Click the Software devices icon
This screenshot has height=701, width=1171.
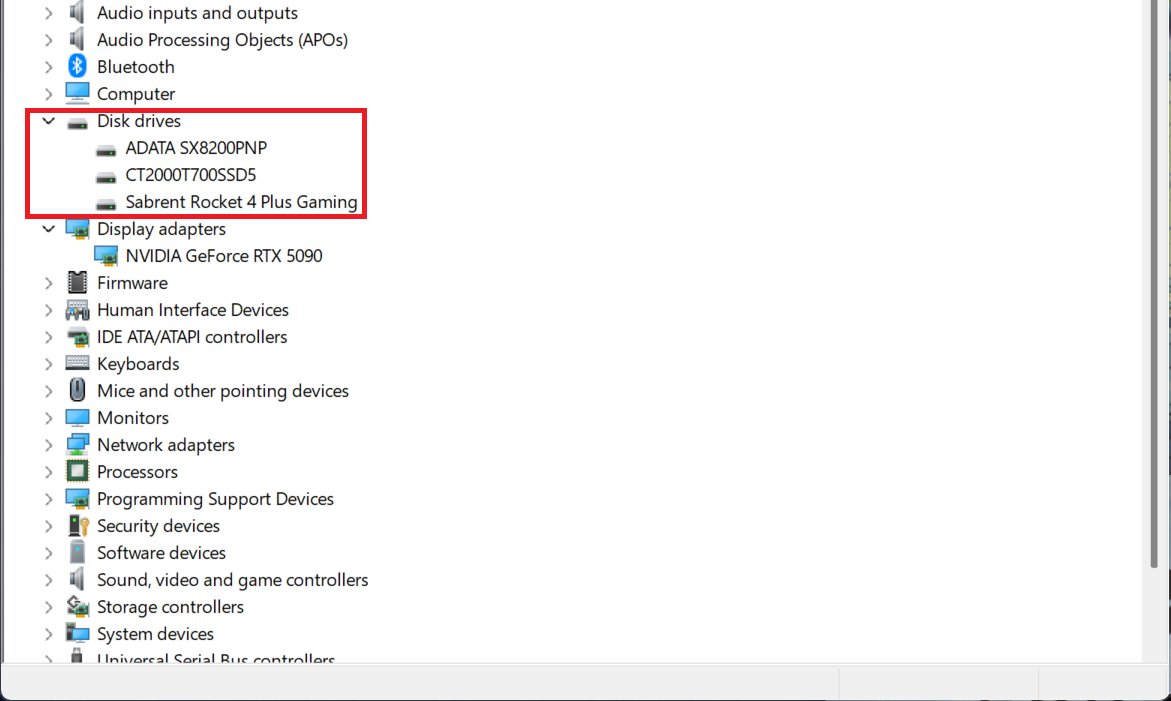[x=77, y=552]
